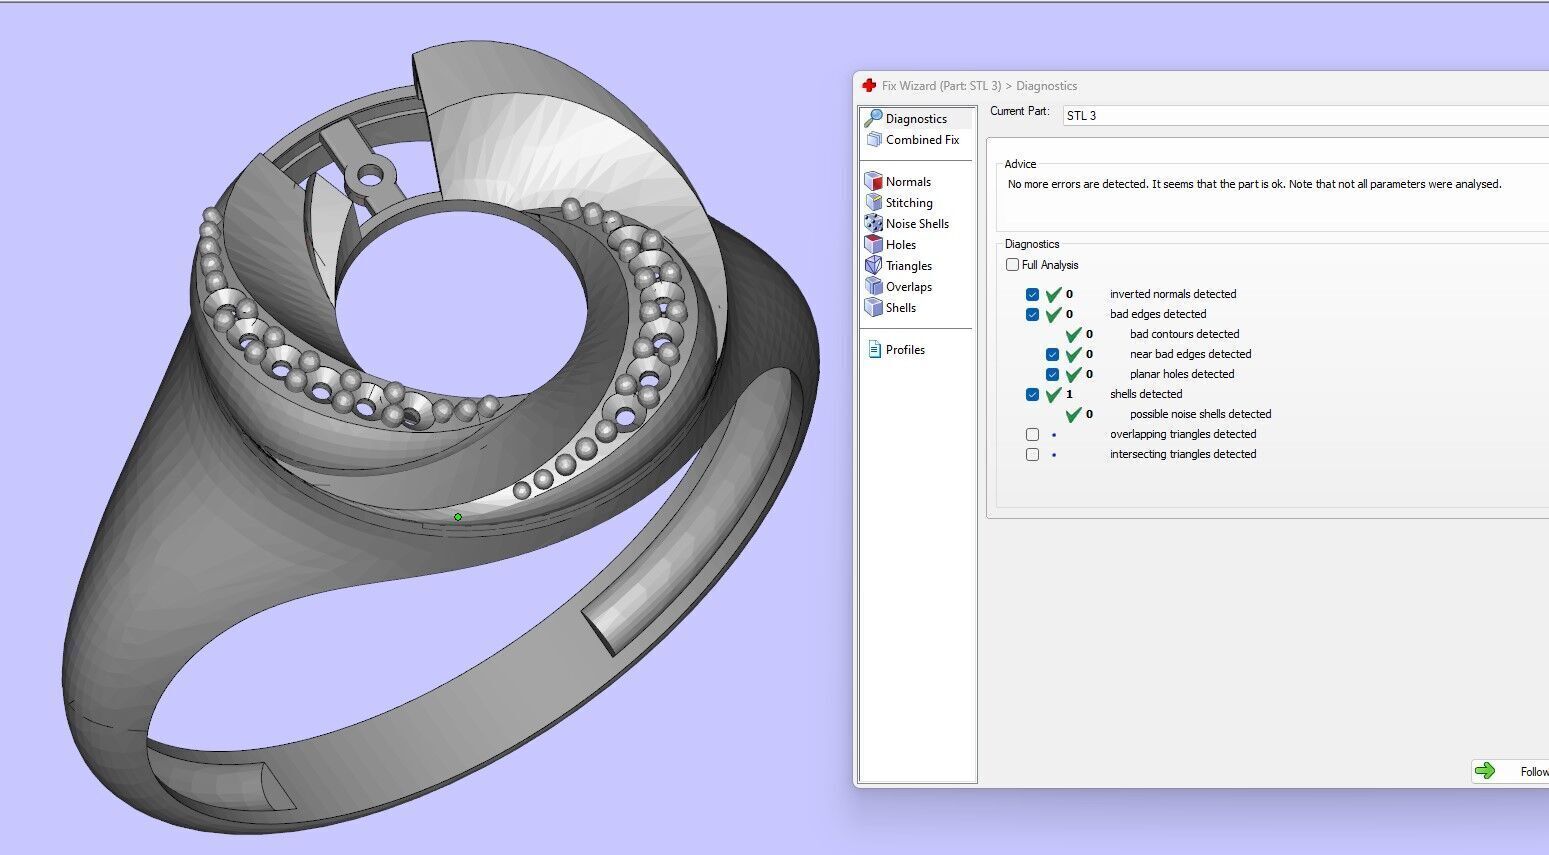Click the Profiles document icon

click(875, 350)
